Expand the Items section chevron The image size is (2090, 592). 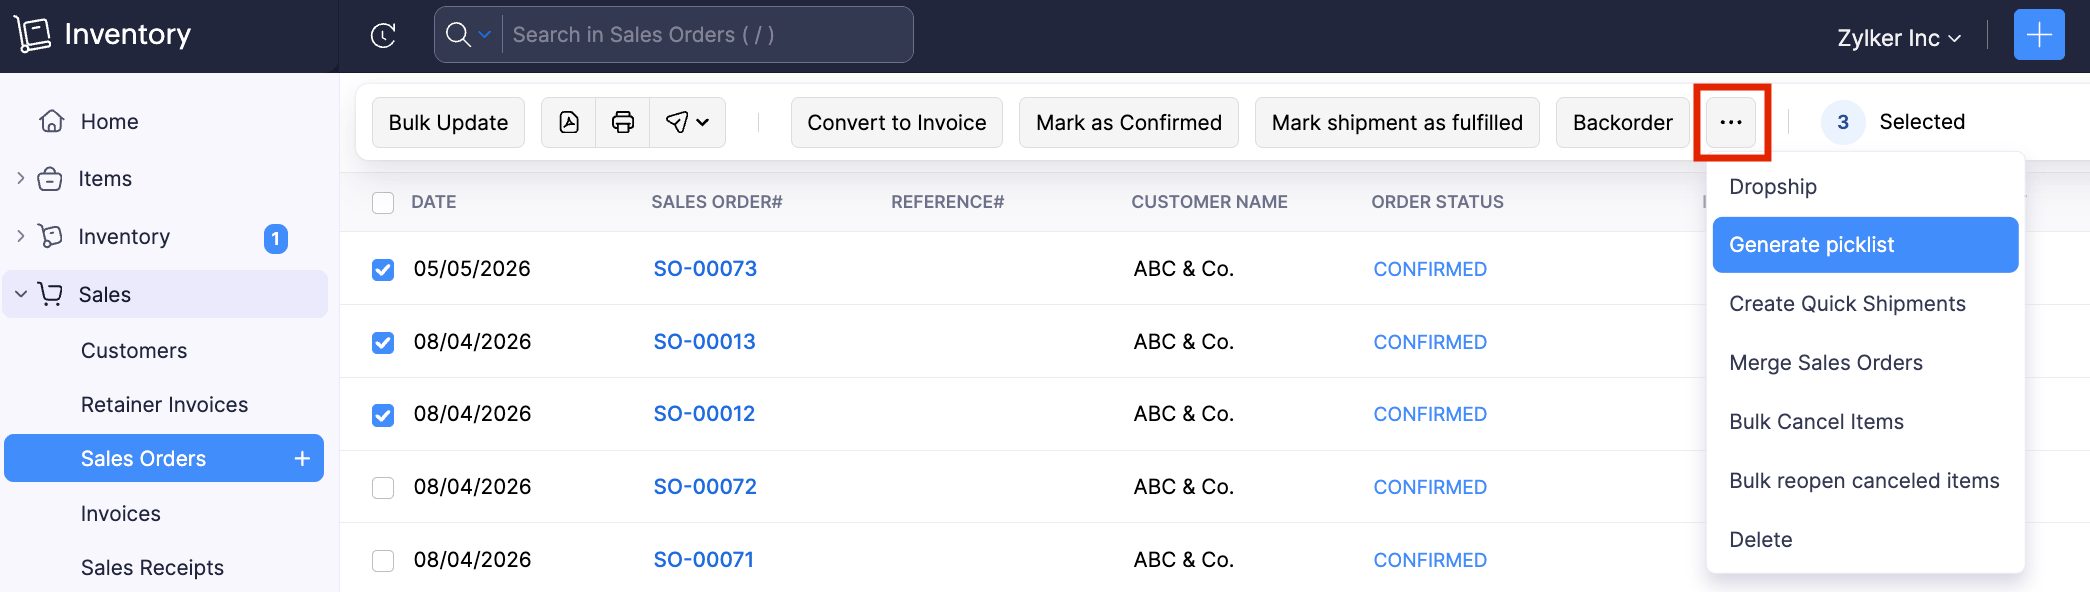click(x=21, y=178)
